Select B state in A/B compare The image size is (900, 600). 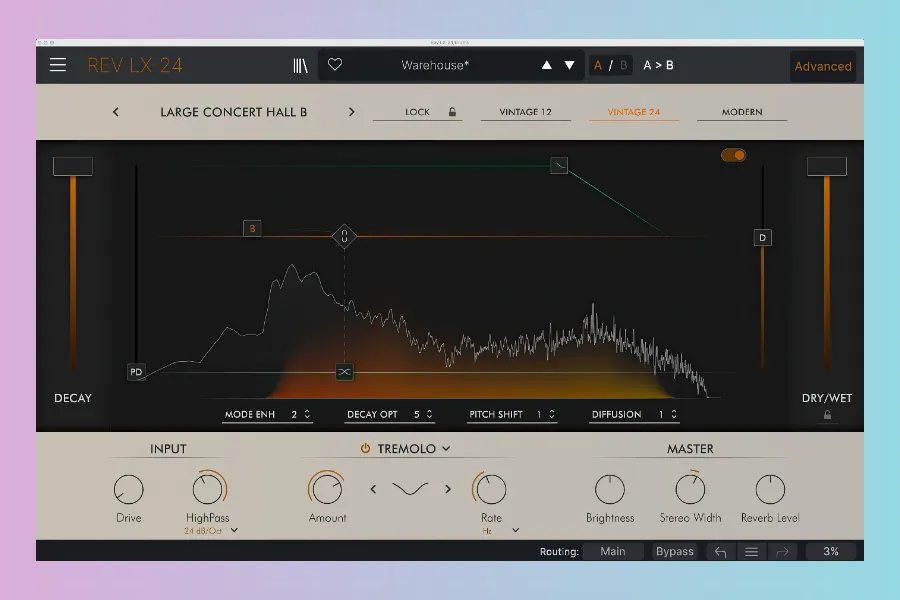tap(623, 65)
